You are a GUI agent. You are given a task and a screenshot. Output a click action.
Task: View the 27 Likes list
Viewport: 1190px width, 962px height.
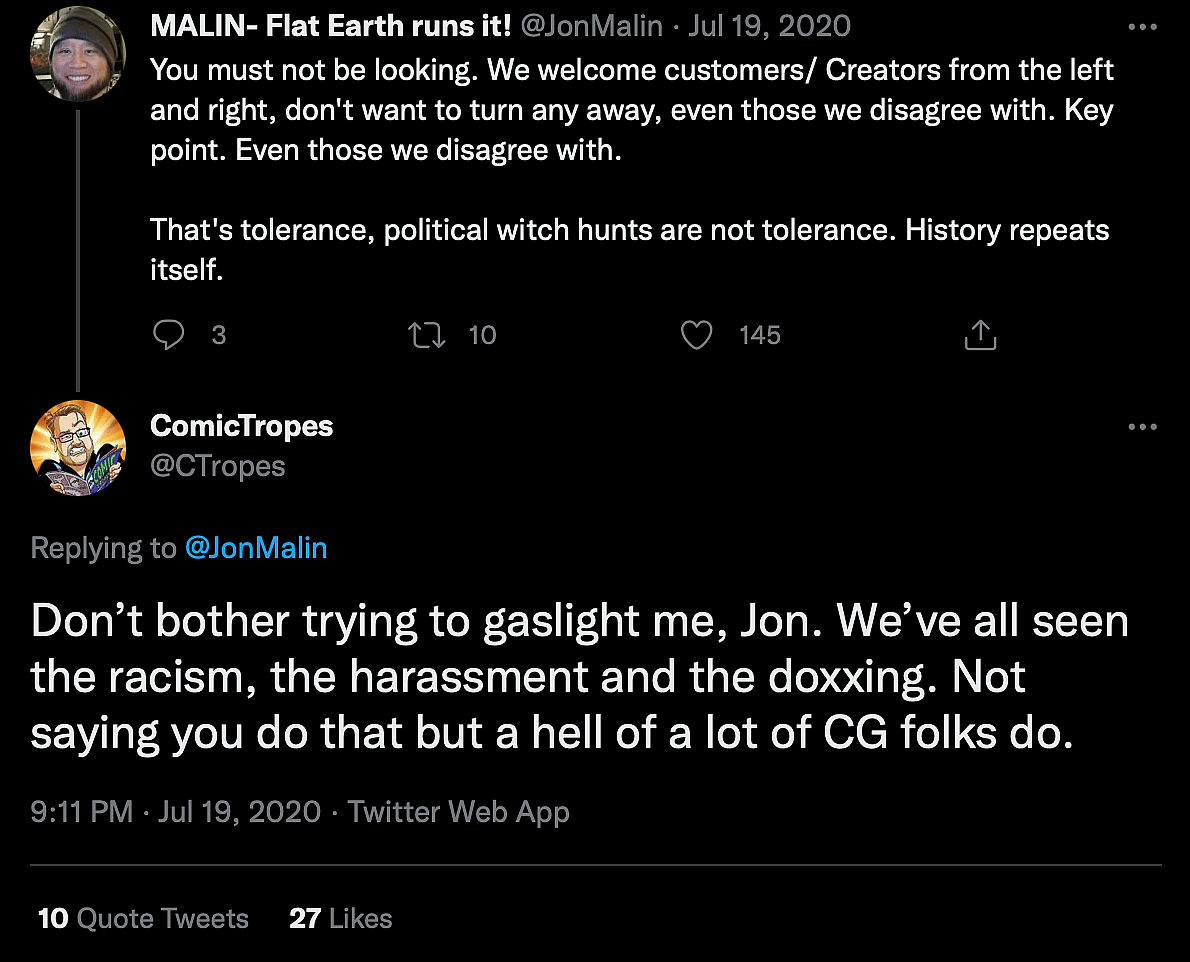pos(340,918)
